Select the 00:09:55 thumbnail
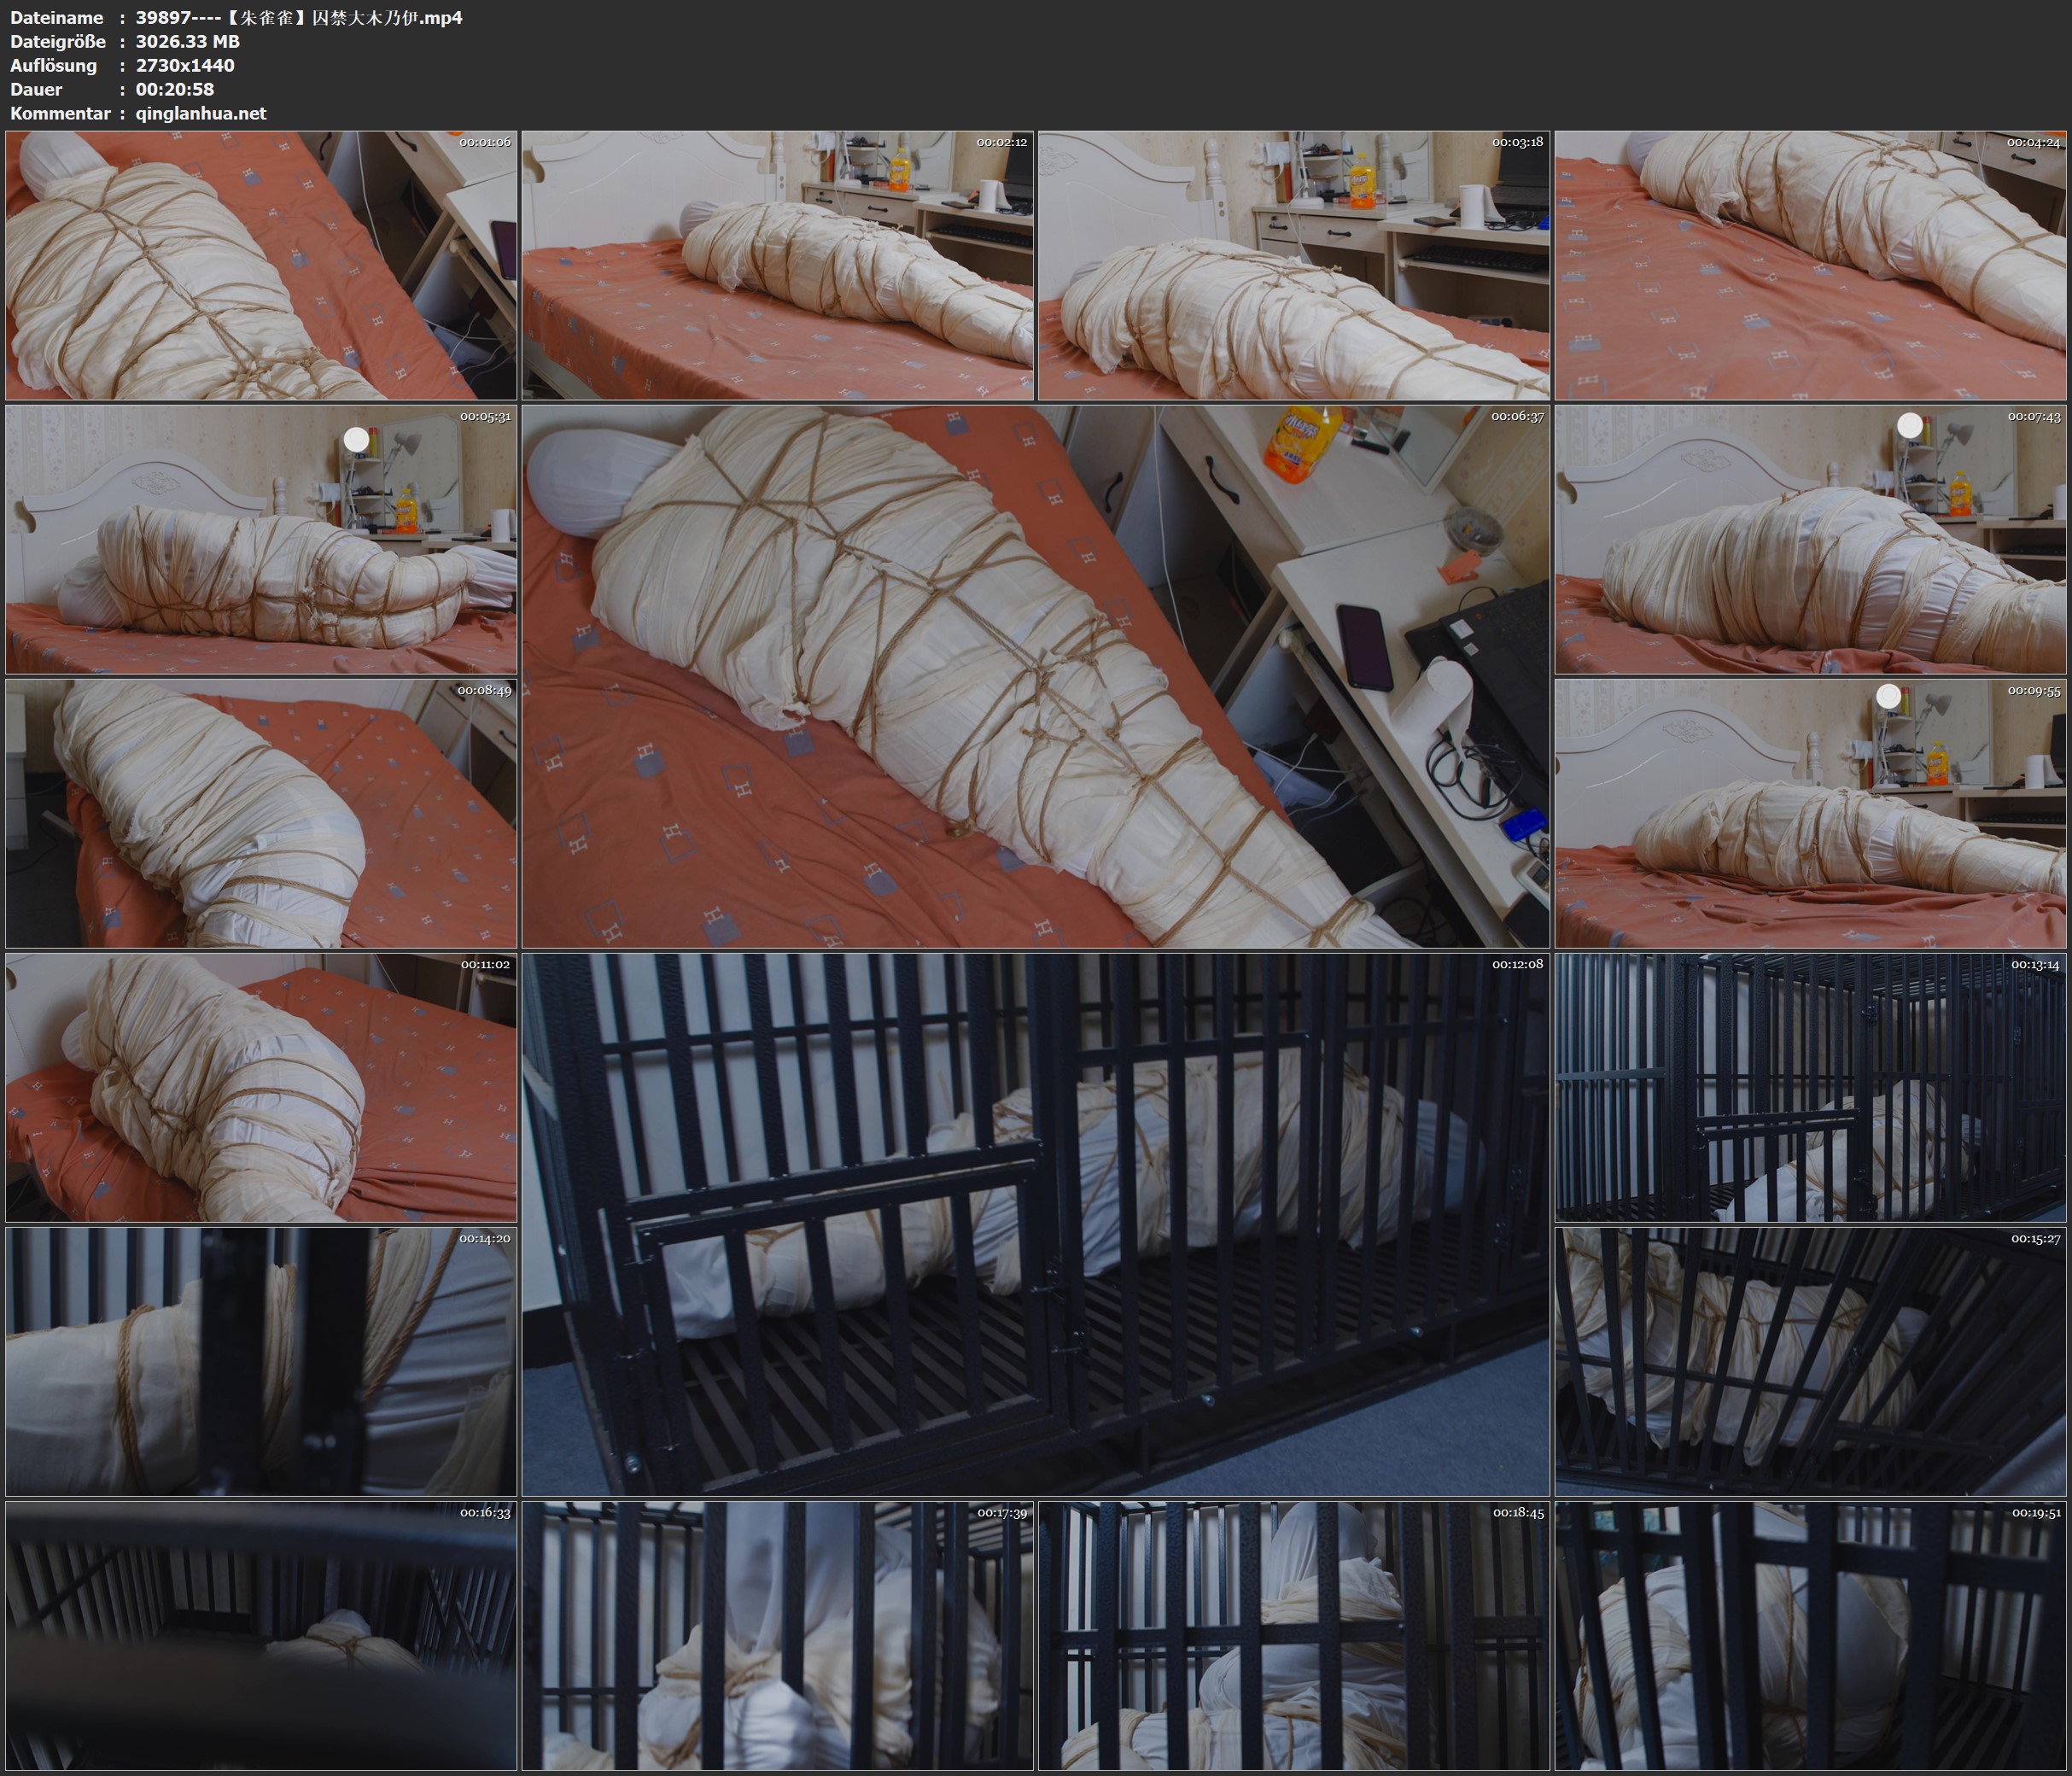Image resolution: width=2072 pixels, height=1776 pixels. click(x=1811, y=814)
